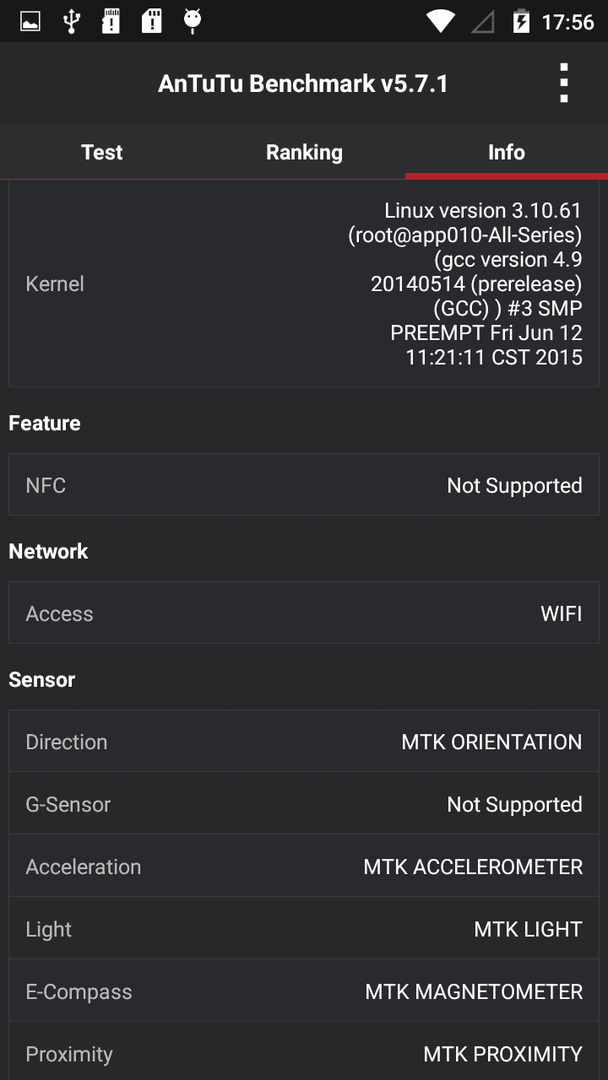Image resolution: width=608 pixels, height=1080 pixels.
Task: Tap the picture notification icon
Action: tap(30, 22)
